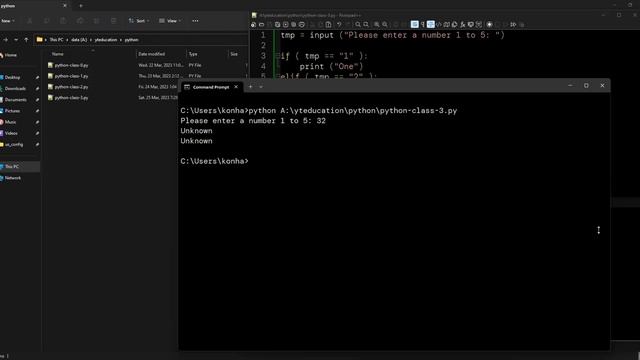Open Replace dialog icon in Notepad++
The height and width of the screenshot is (360, 640).
pyautogui.click(x=366, y=24)
